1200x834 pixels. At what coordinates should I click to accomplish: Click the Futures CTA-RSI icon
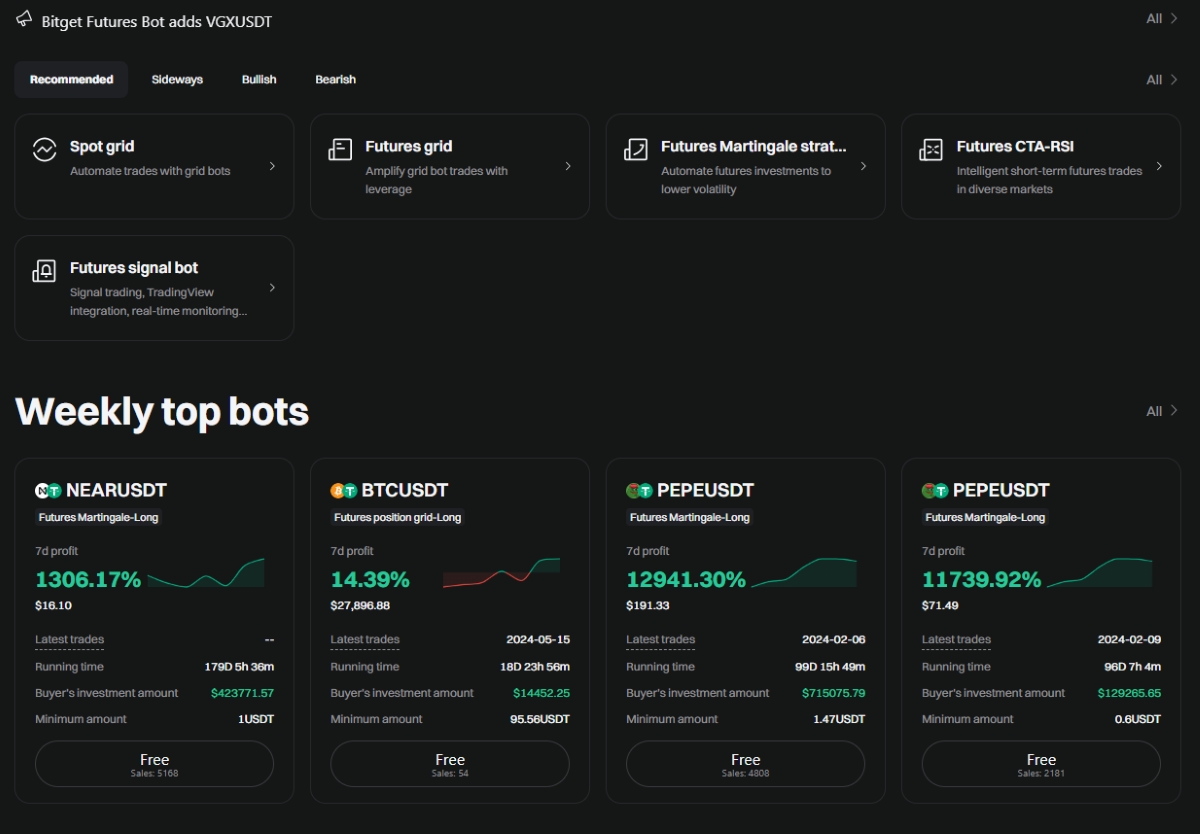[931, 150]
